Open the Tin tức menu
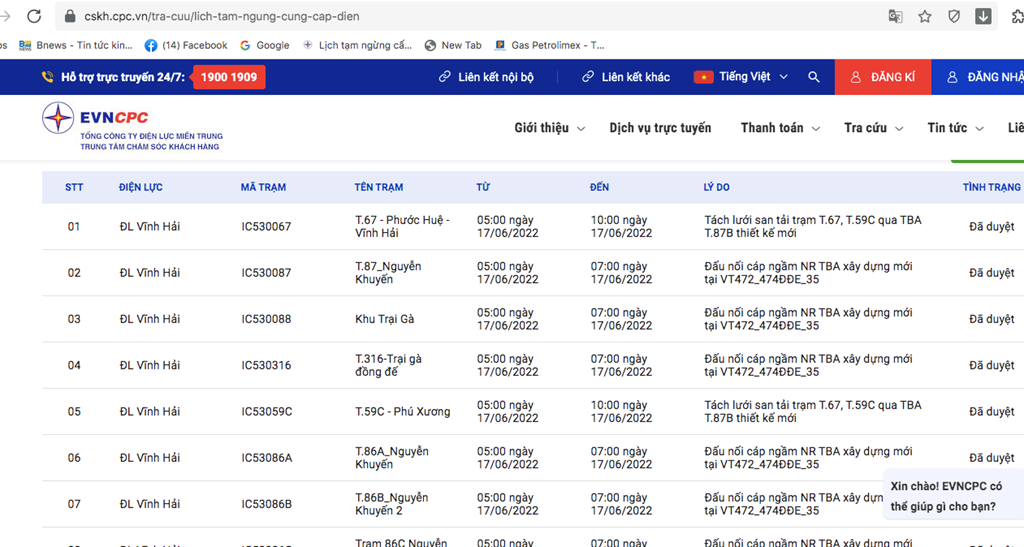This screenshot has height=547, width=1024. click(955, 128)
